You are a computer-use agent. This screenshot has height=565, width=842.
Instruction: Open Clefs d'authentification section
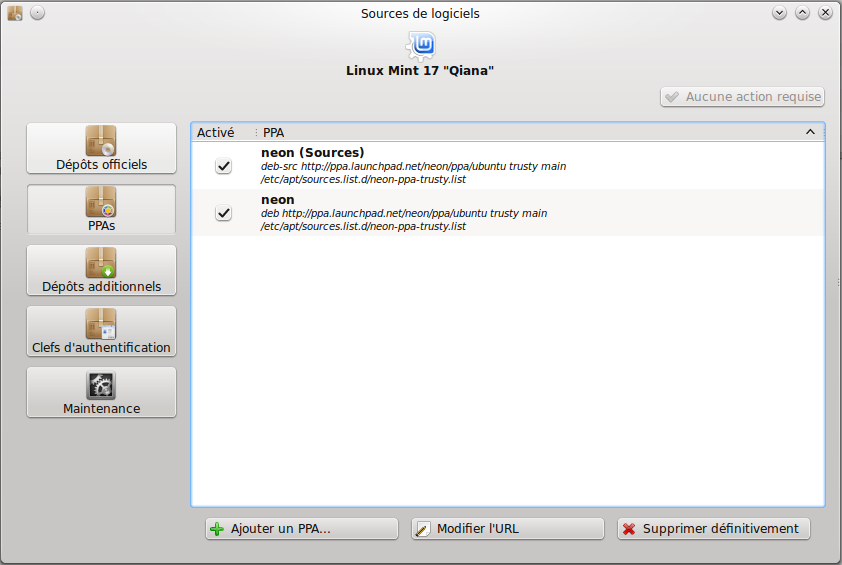pos(101,331)
